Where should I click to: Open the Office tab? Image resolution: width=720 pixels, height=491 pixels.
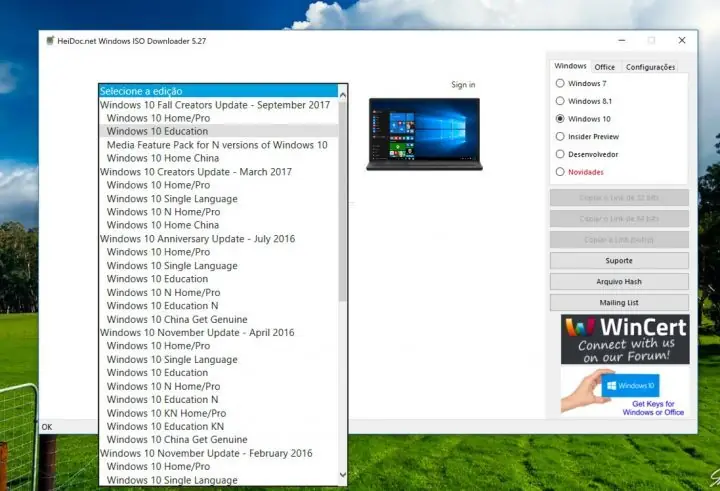point(604,67)
